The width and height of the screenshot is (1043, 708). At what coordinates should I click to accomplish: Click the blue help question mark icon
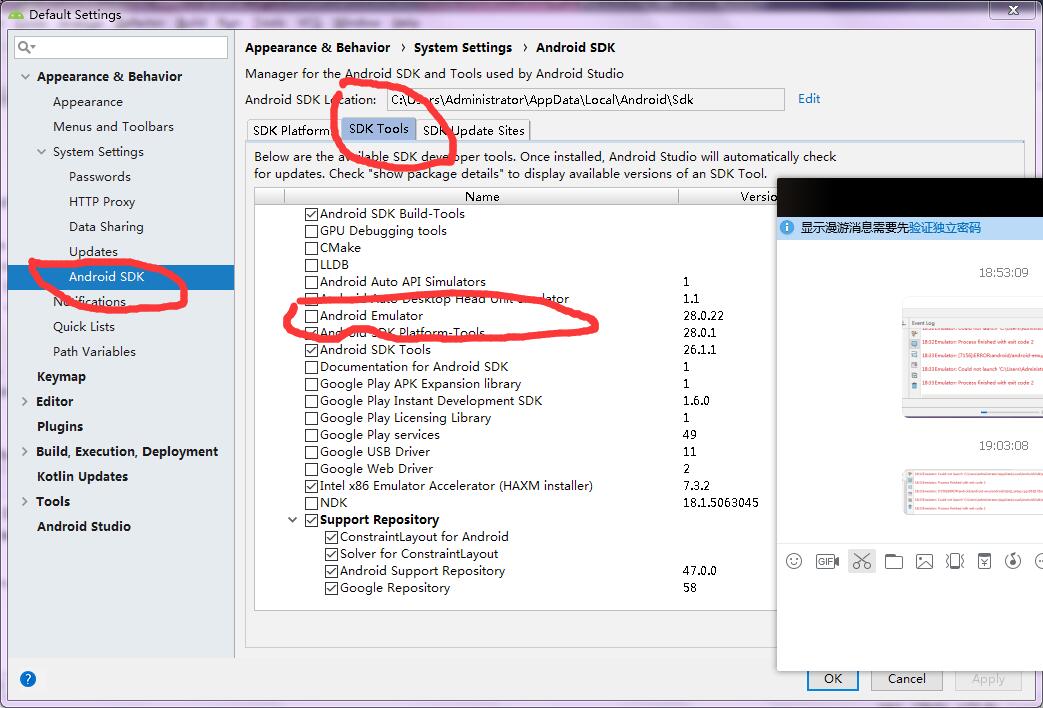28,679
